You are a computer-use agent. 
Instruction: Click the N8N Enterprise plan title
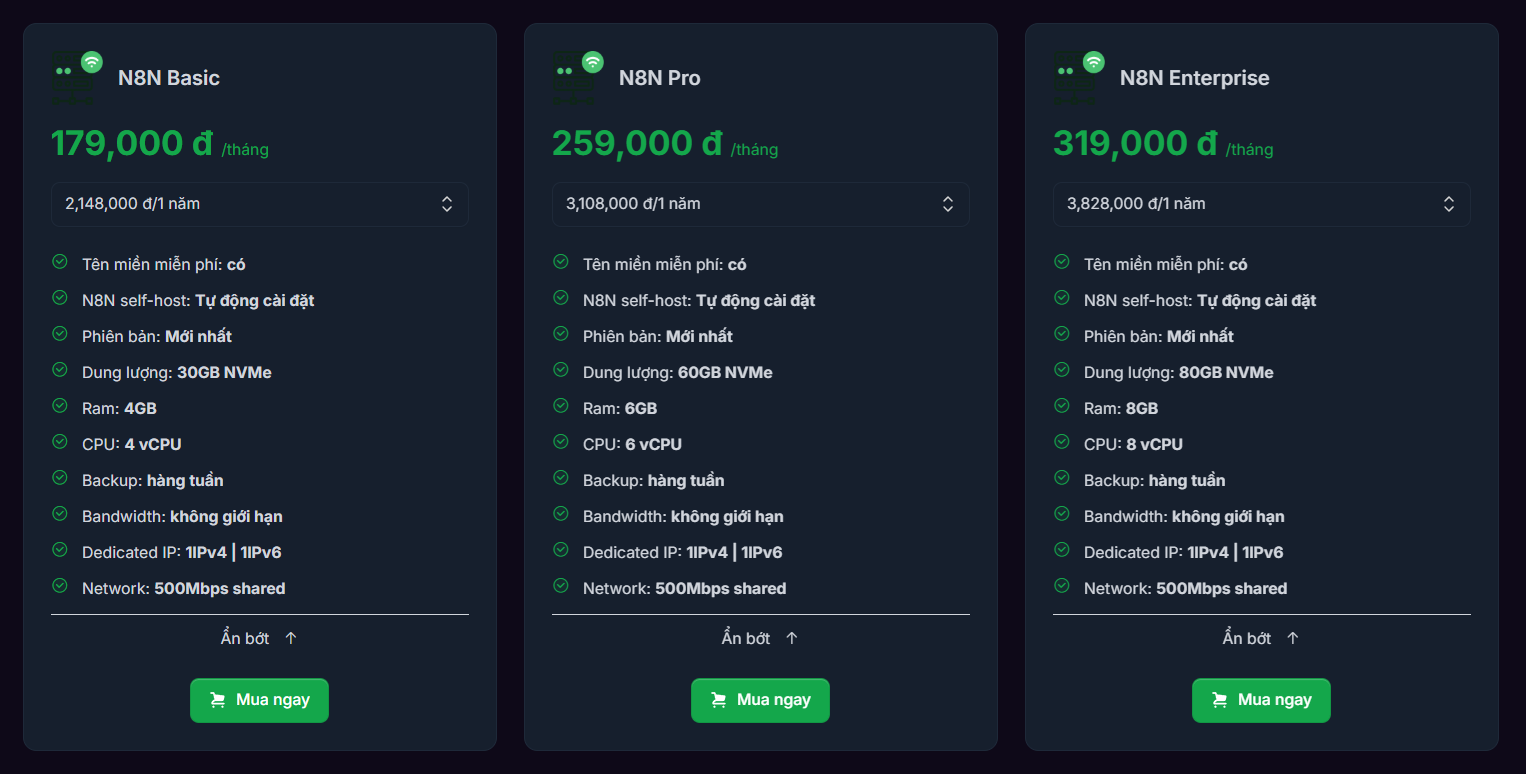1194,78
